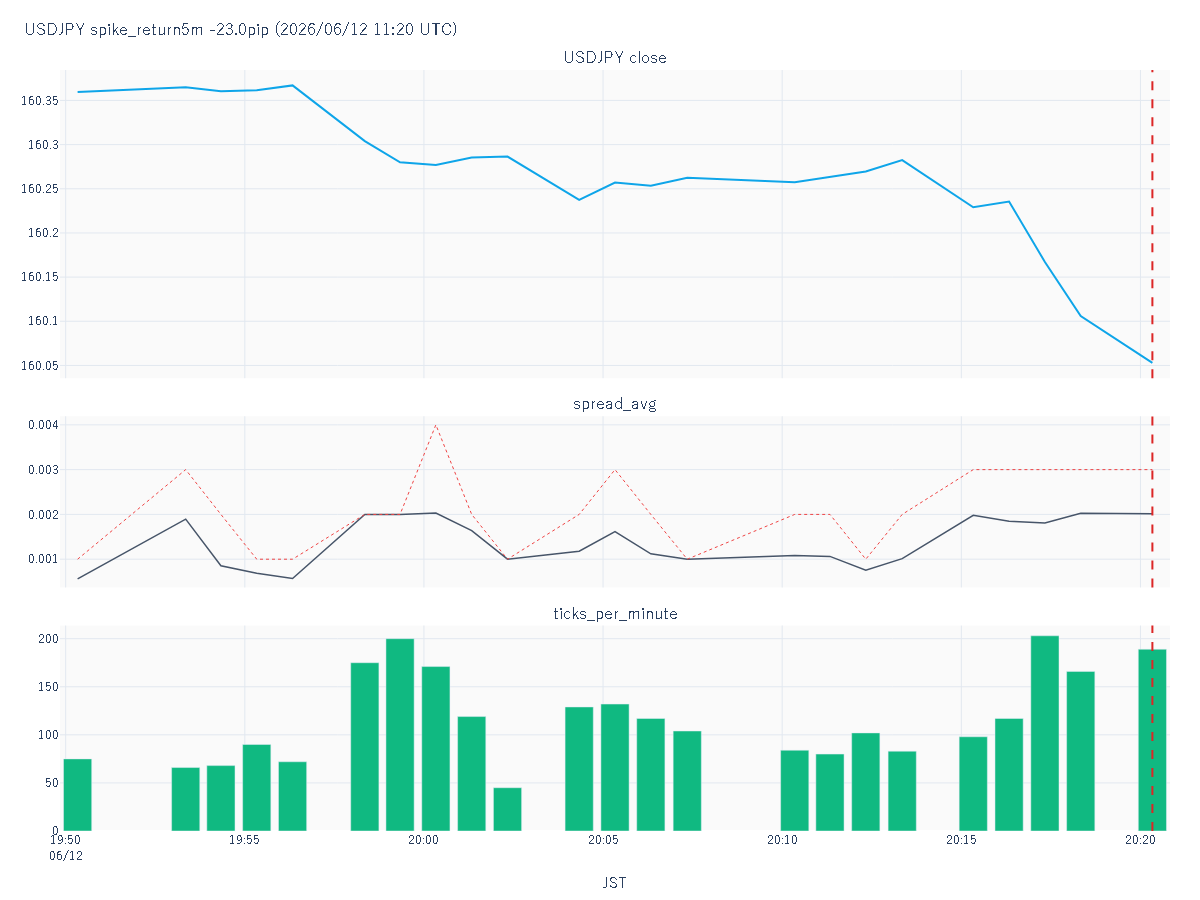Viewport: 1200px width, 900px height.
Task: Click the ticks bar at 20:05
Action: pyautogui.click(x=615, y=767)
